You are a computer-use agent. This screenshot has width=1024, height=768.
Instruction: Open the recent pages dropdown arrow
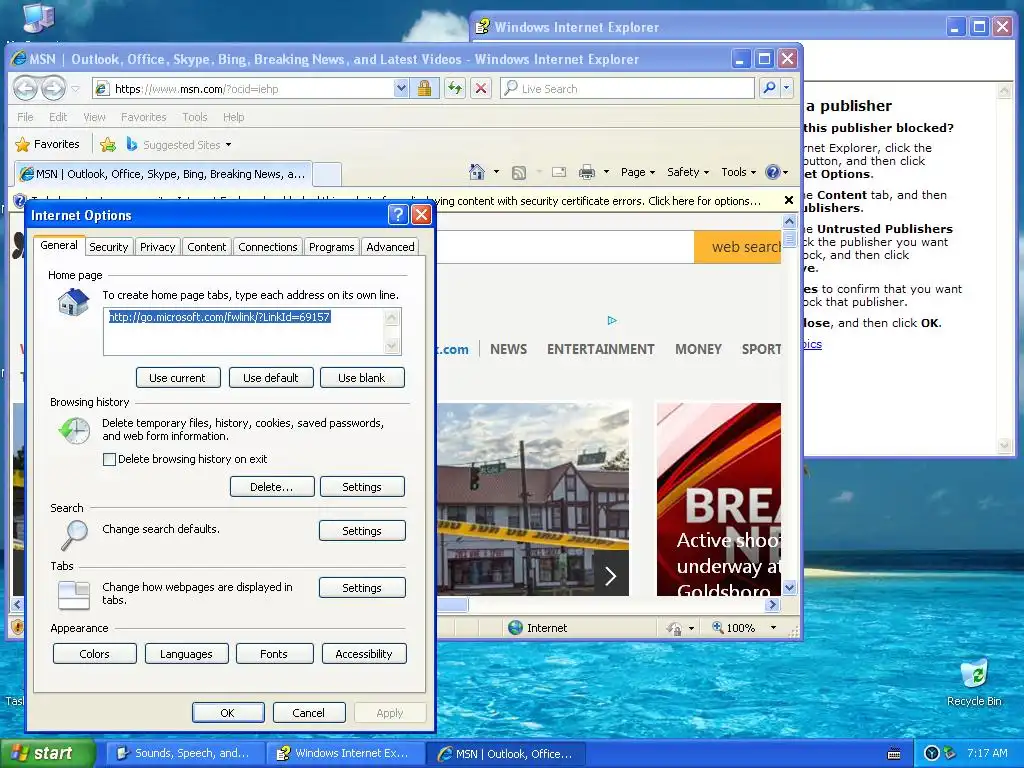click(76, 88)
